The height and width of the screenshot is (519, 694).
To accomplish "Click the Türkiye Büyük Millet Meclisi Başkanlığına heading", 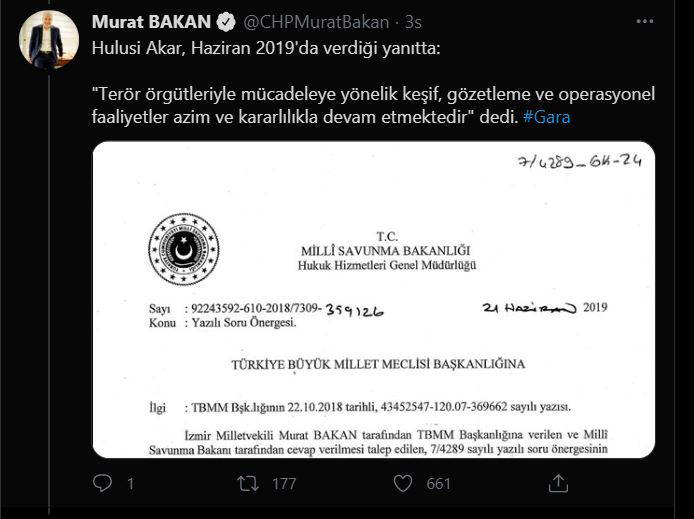I will pyautogui.click(x=378, y=364).
